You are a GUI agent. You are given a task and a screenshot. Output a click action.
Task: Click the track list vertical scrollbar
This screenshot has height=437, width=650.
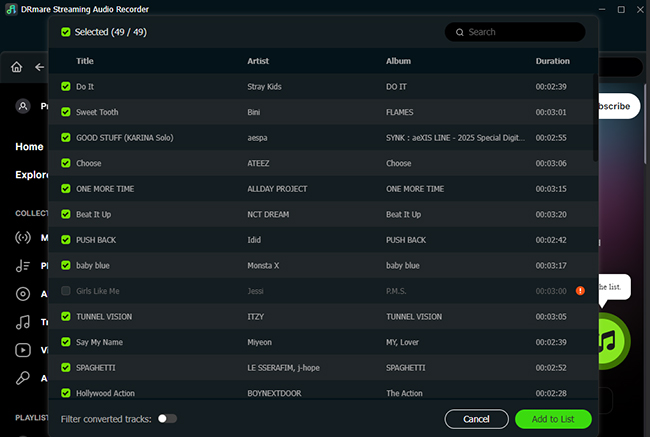[x=595, y=118]
